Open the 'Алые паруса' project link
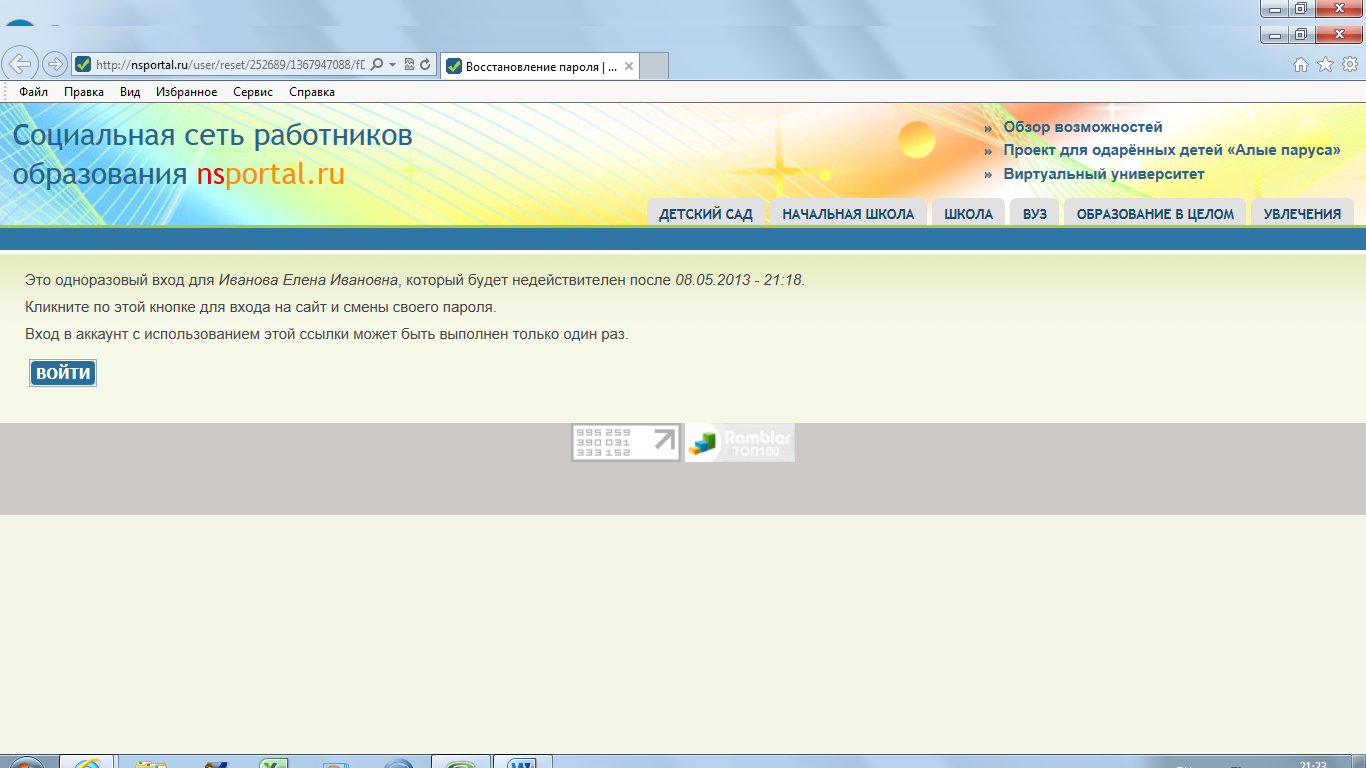This screenshot has width=1366, height=768. (1172, 150)
